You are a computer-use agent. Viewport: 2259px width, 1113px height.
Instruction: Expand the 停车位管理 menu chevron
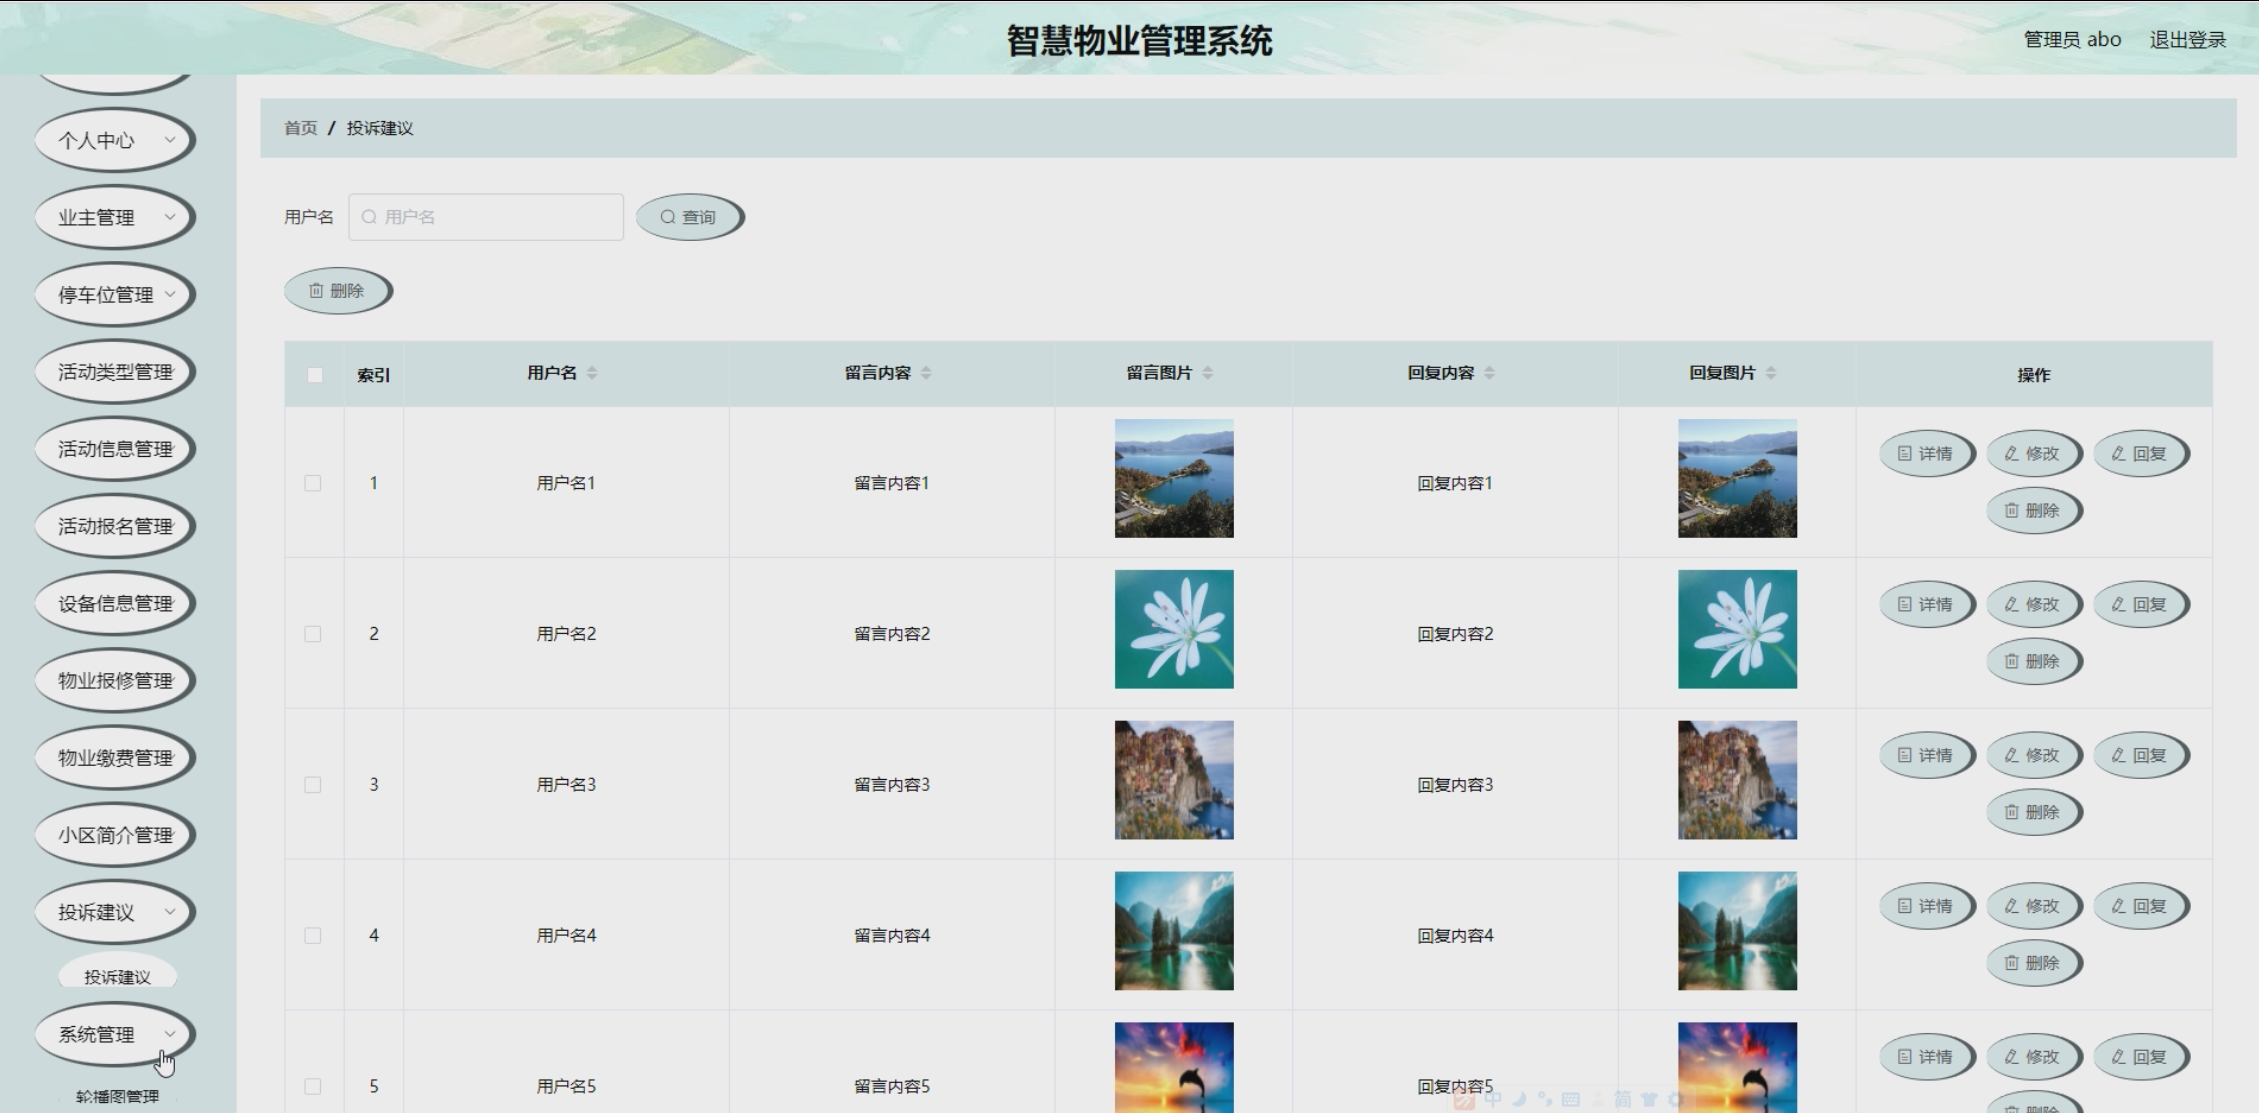pos(170,294)
